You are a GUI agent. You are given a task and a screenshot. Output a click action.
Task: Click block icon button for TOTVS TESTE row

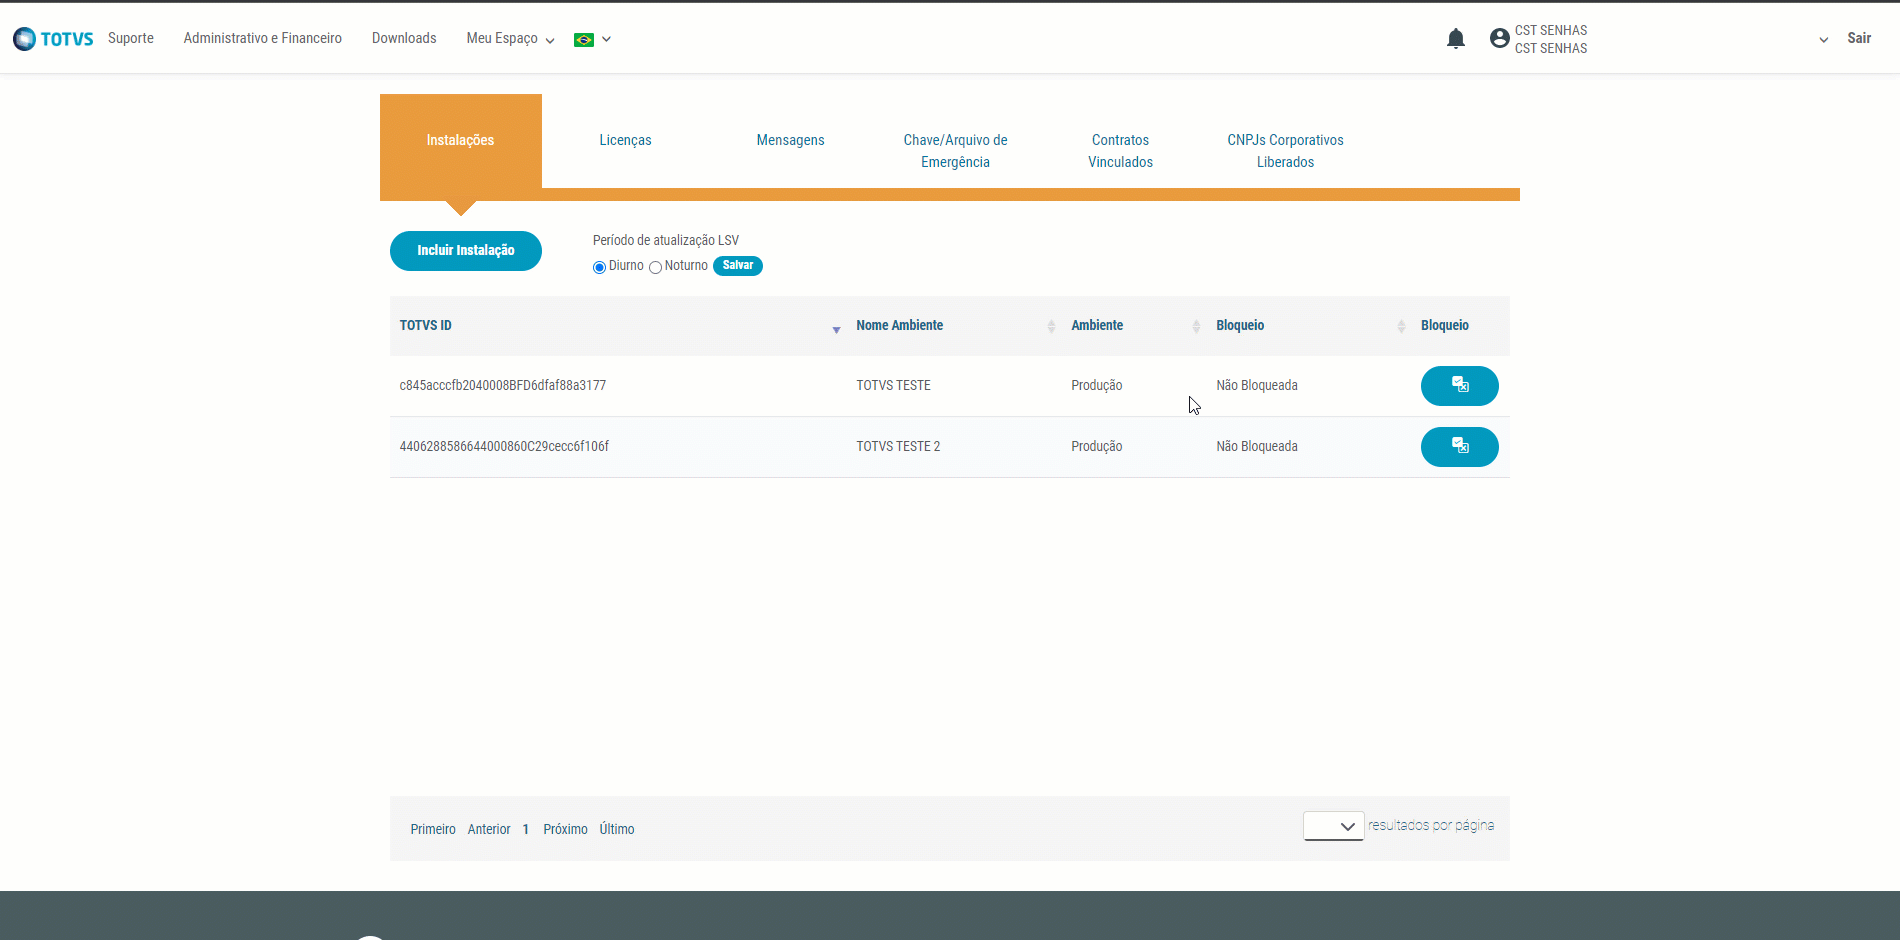[x=1459, y=386]
